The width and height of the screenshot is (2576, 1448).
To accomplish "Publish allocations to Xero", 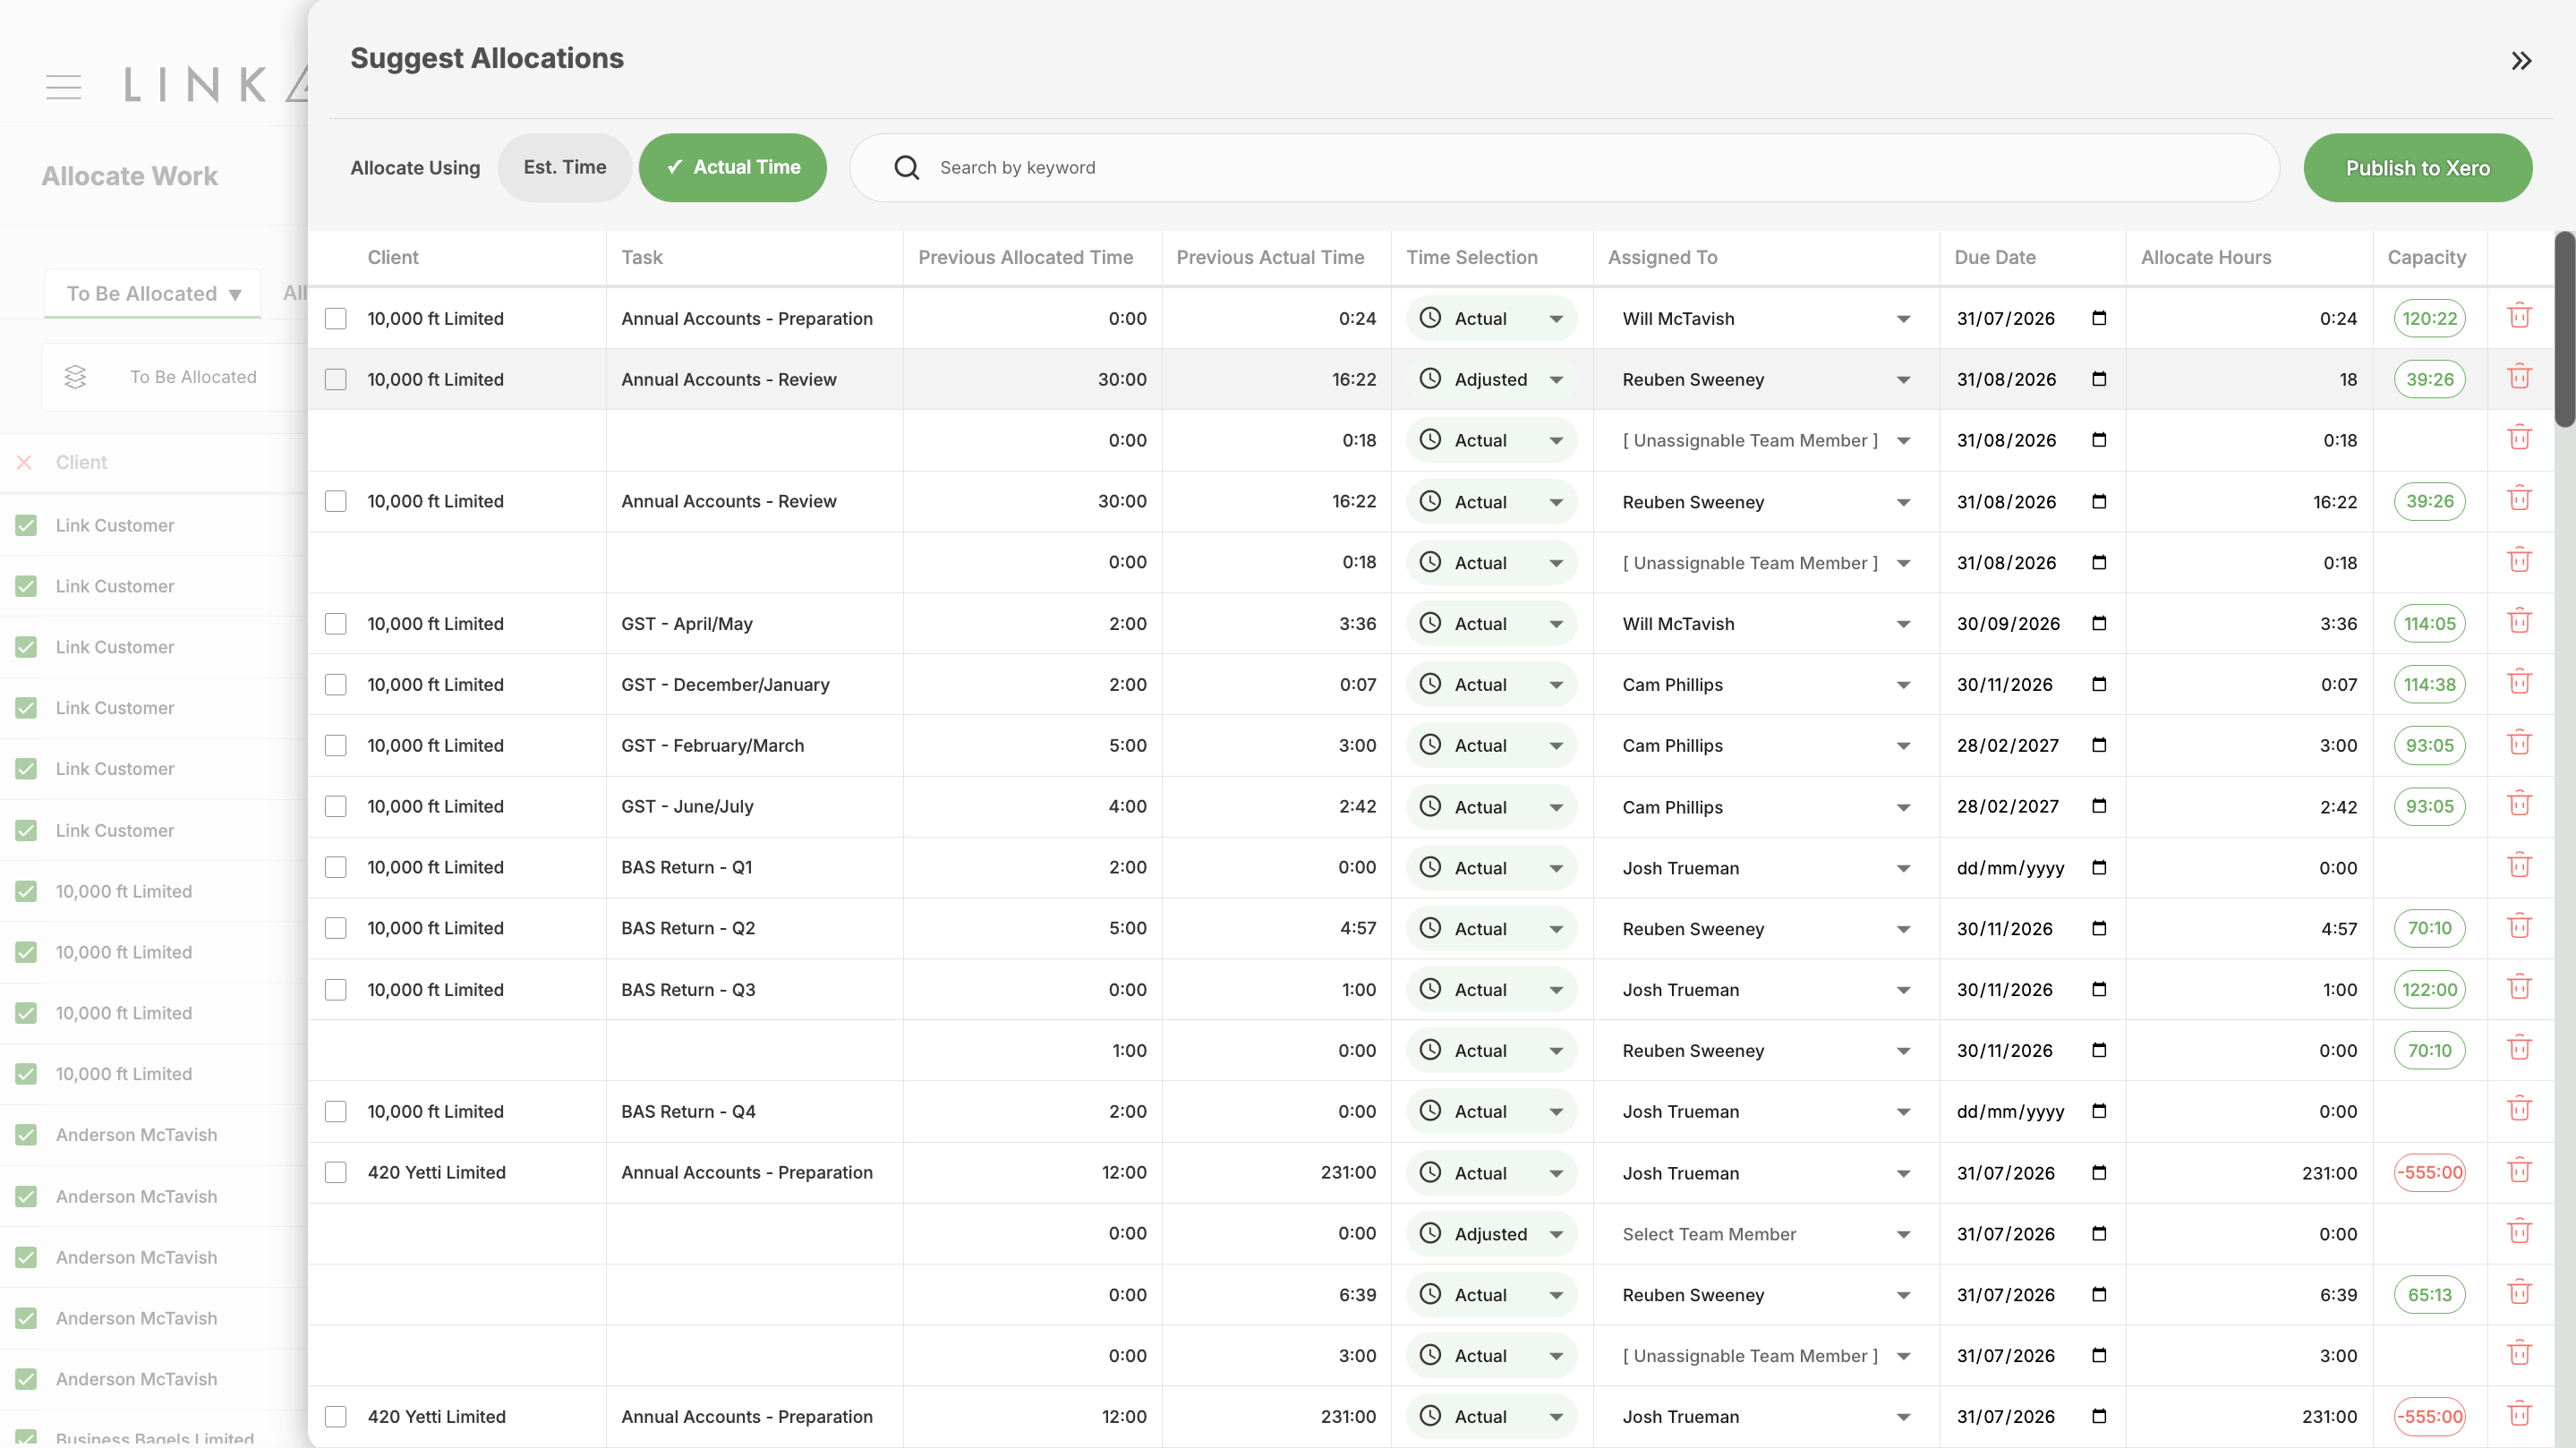I will [x=2417, y=168].
